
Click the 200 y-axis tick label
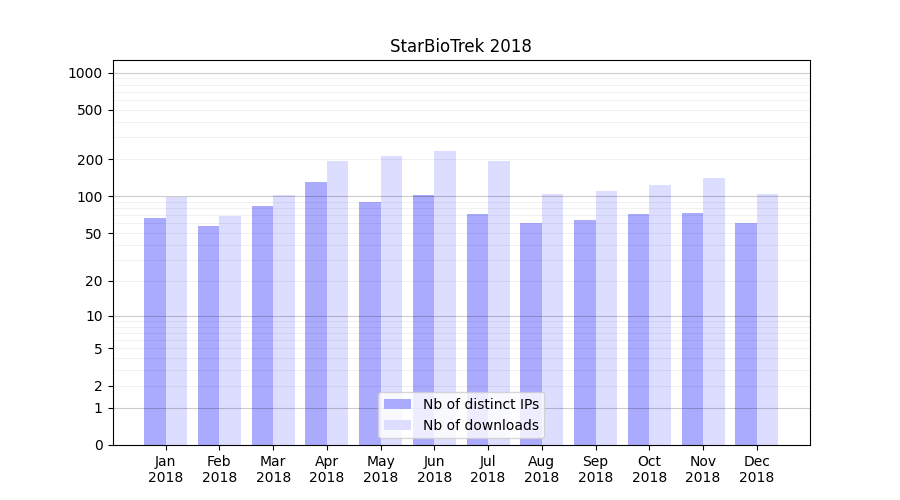point(90,160)
